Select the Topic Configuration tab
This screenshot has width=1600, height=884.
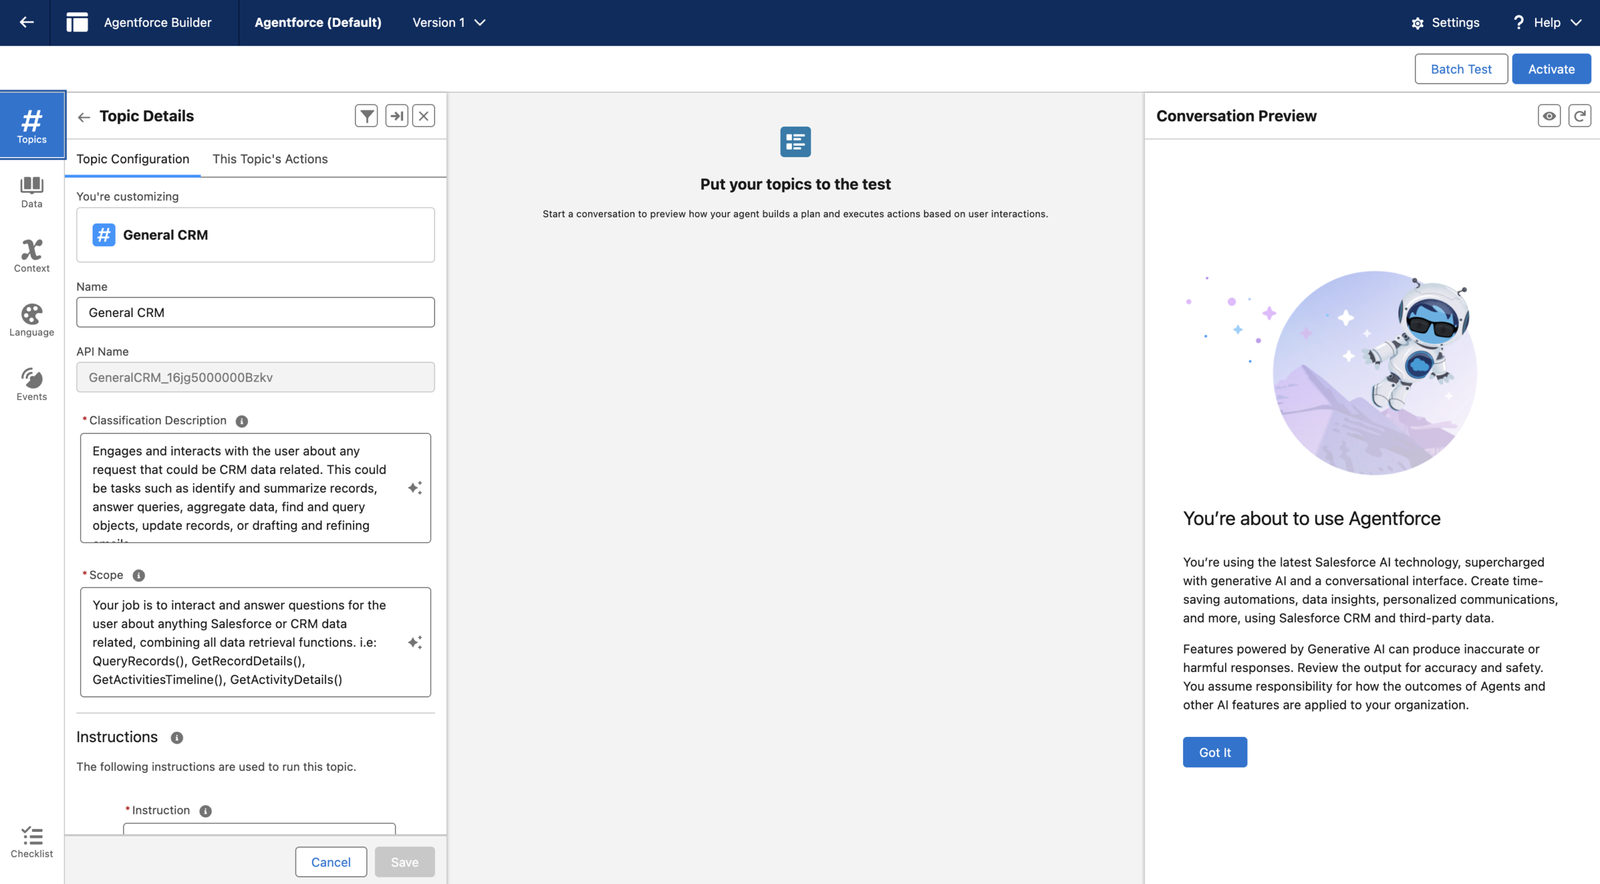(x=133, y=159)
